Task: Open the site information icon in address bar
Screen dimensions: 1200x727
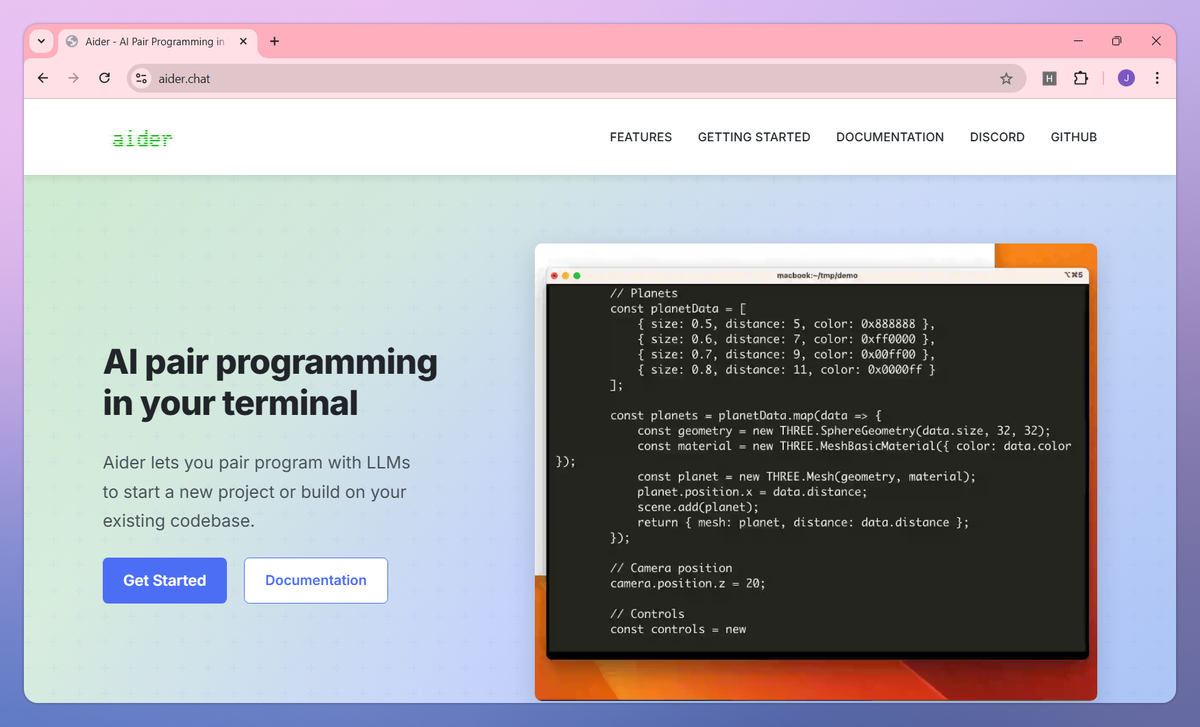Action: click(141, 78)
